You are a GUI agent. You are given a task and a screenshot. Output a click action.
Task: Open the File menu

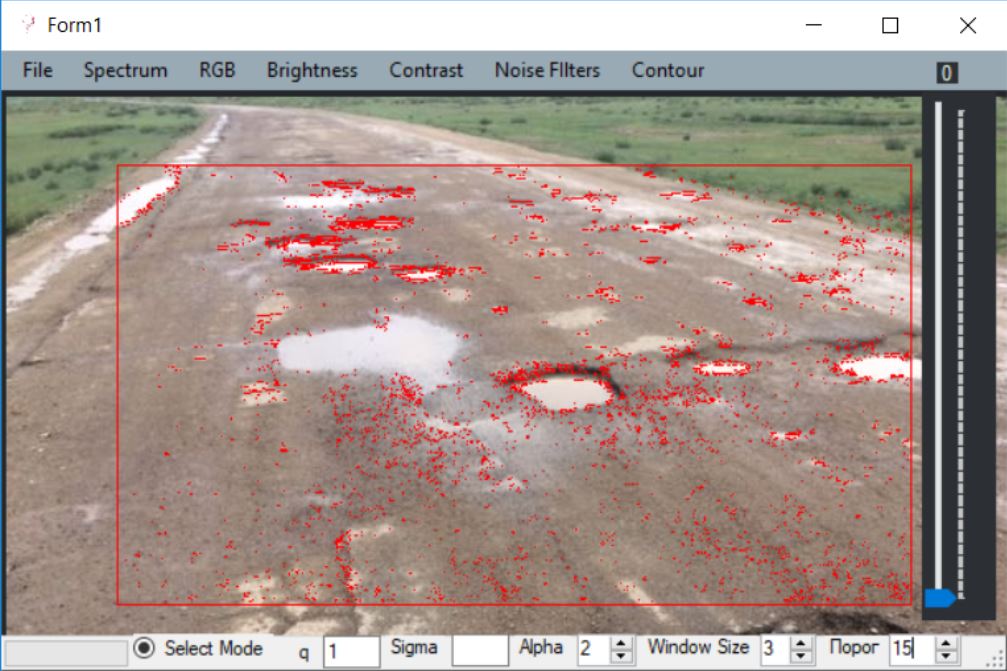37,70
